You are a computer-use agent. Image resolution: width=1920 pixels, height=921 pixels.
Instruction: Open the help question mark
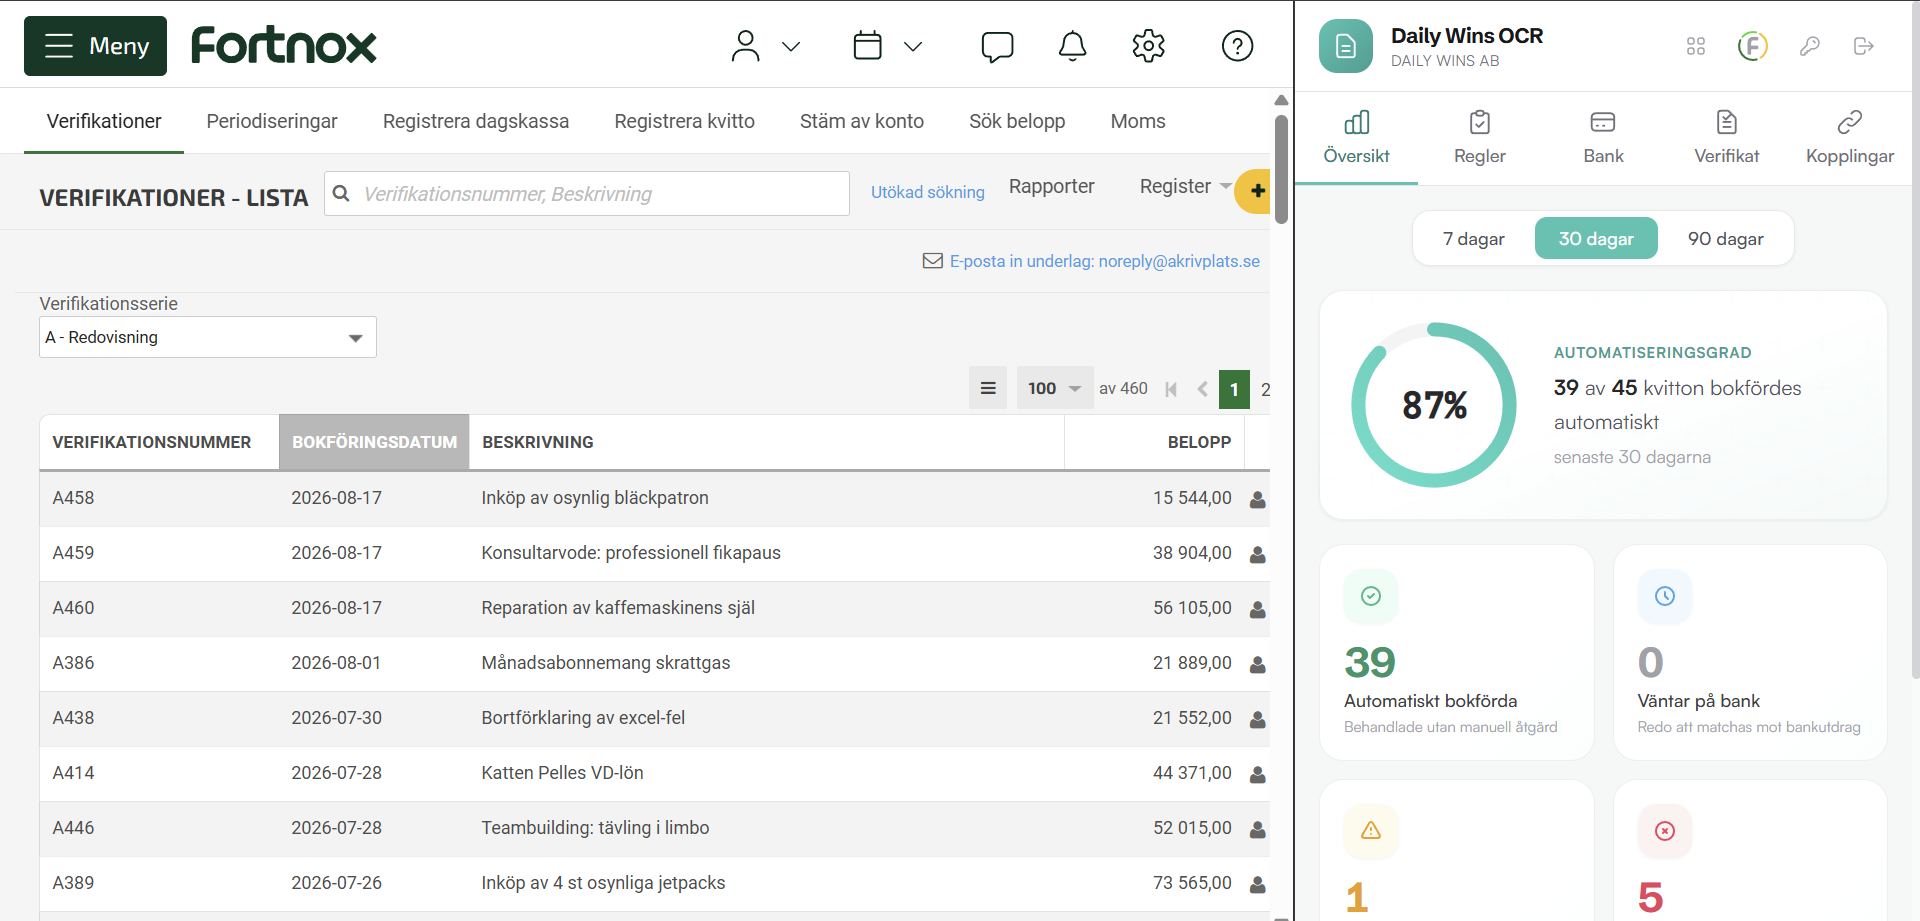[1238, 46]
